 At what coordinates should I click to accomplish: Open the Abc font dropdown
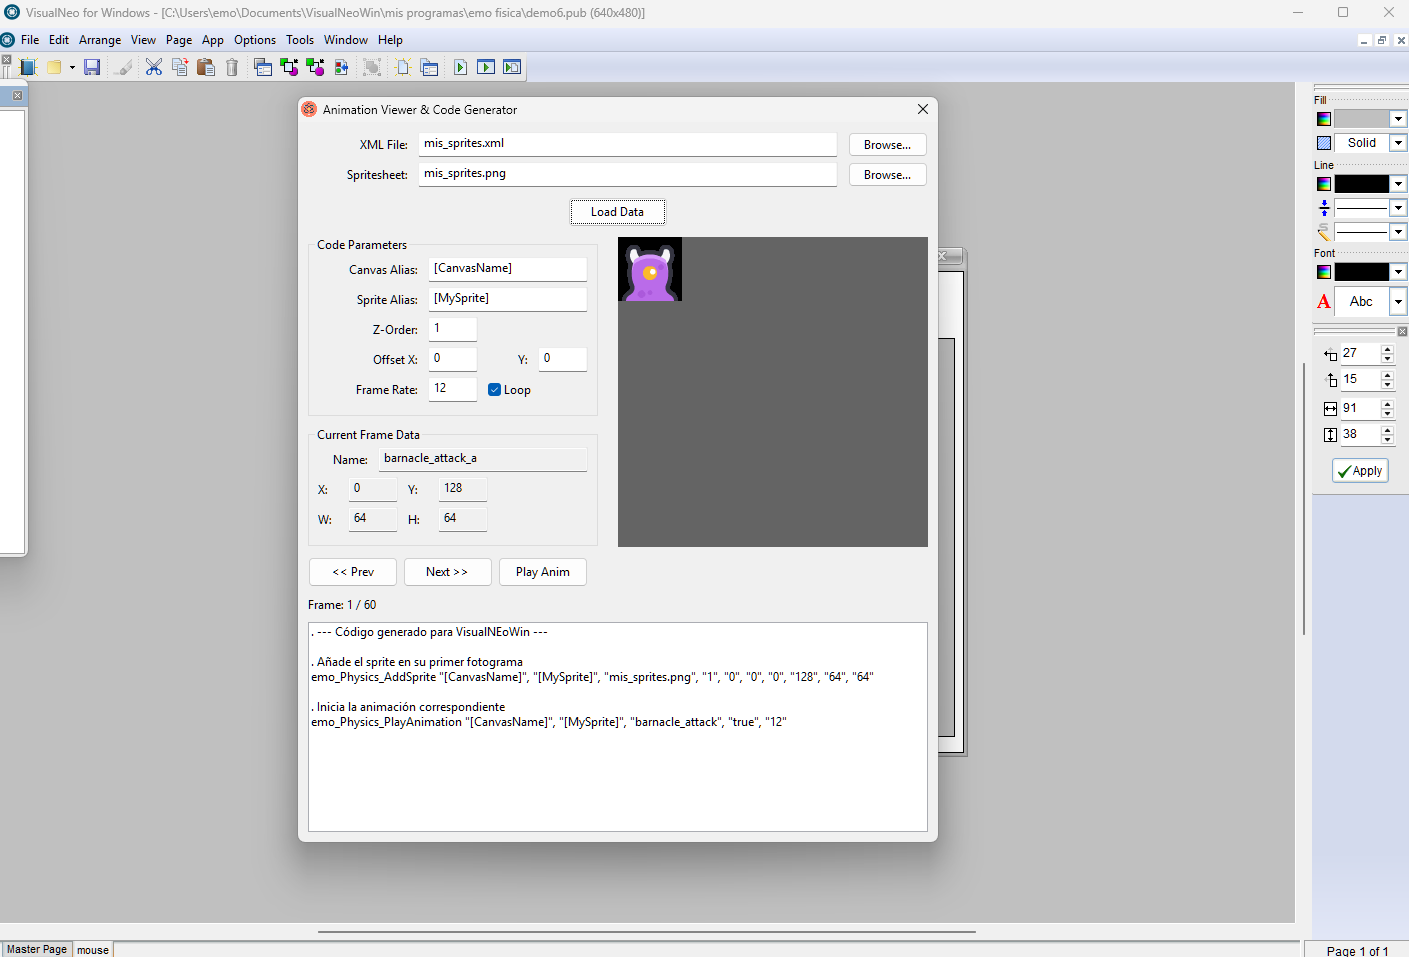1399,301
